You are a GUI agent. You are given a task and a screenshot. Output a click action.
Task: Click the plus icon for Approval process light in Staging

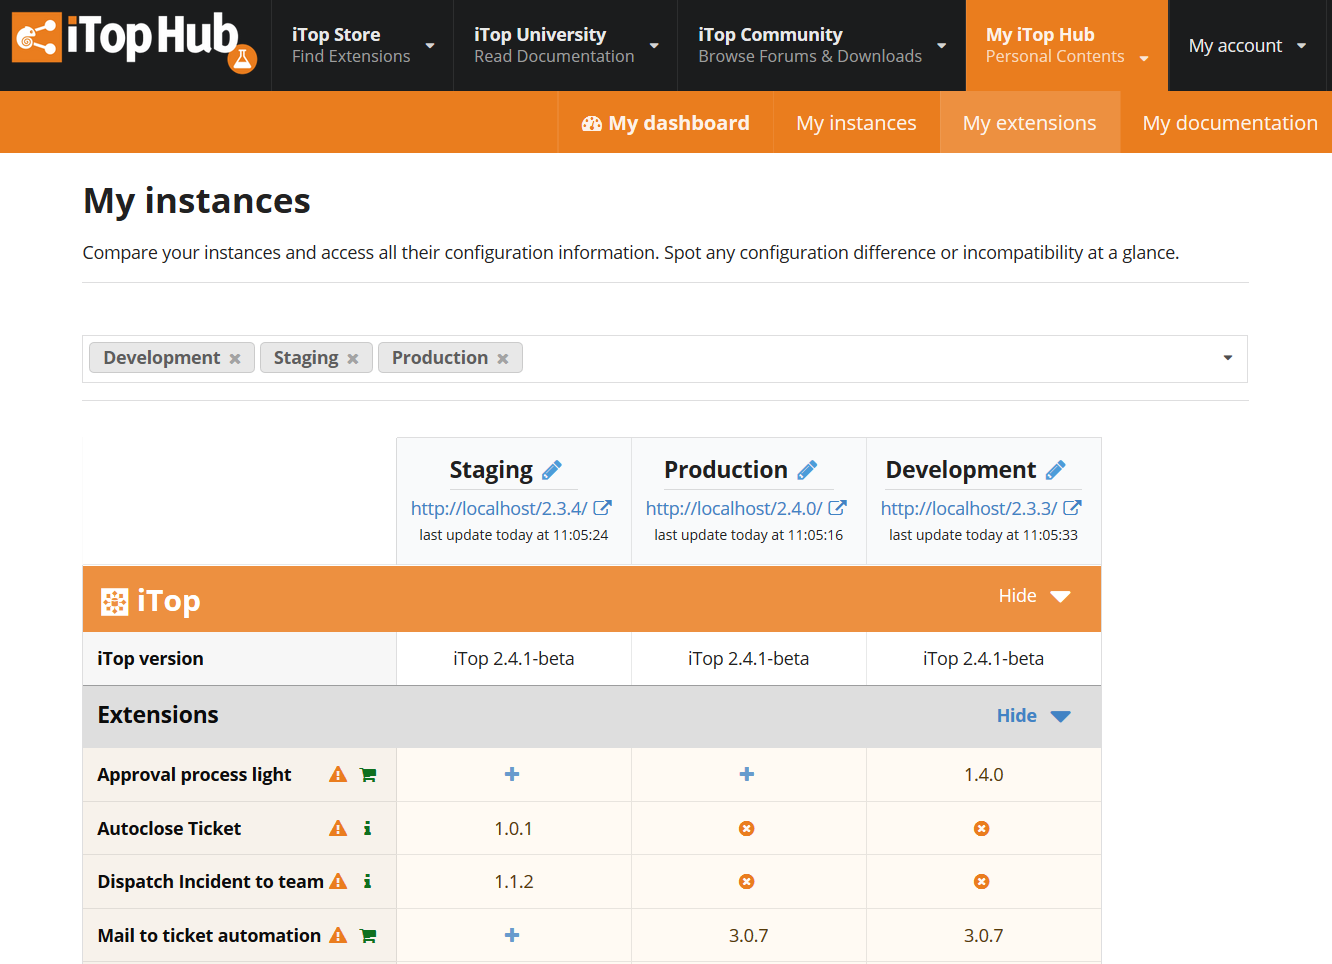[x=512, y=774]
